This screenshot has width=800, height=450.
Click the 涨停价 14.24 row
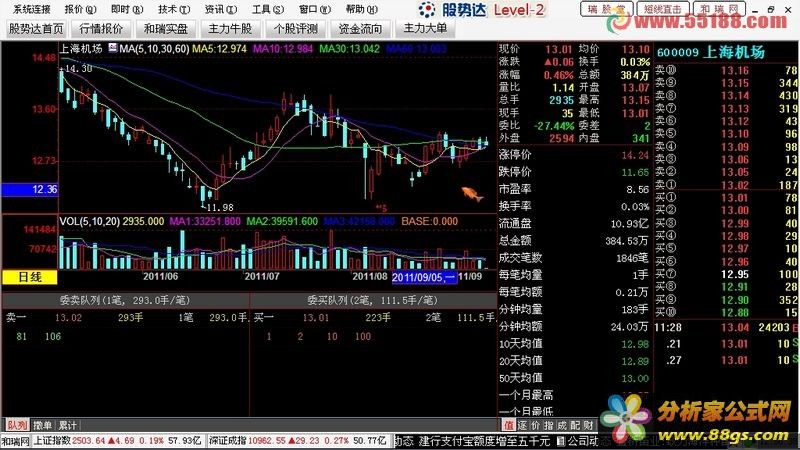(574, 155)
